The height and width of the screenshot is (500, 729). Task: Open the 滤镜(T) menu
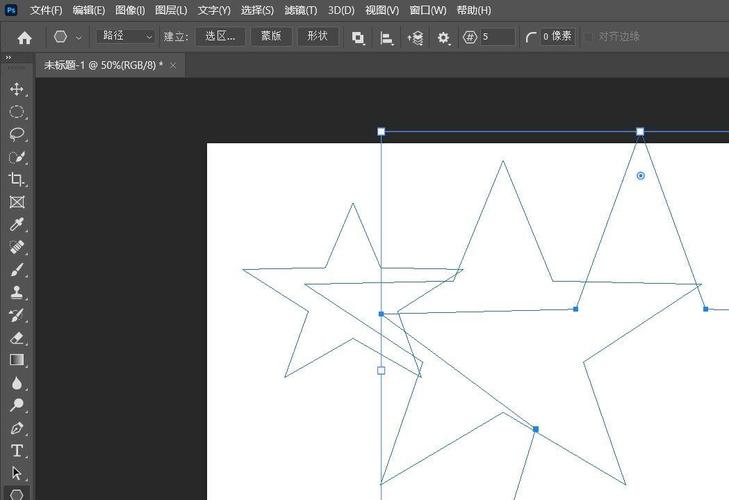point(300,10)
